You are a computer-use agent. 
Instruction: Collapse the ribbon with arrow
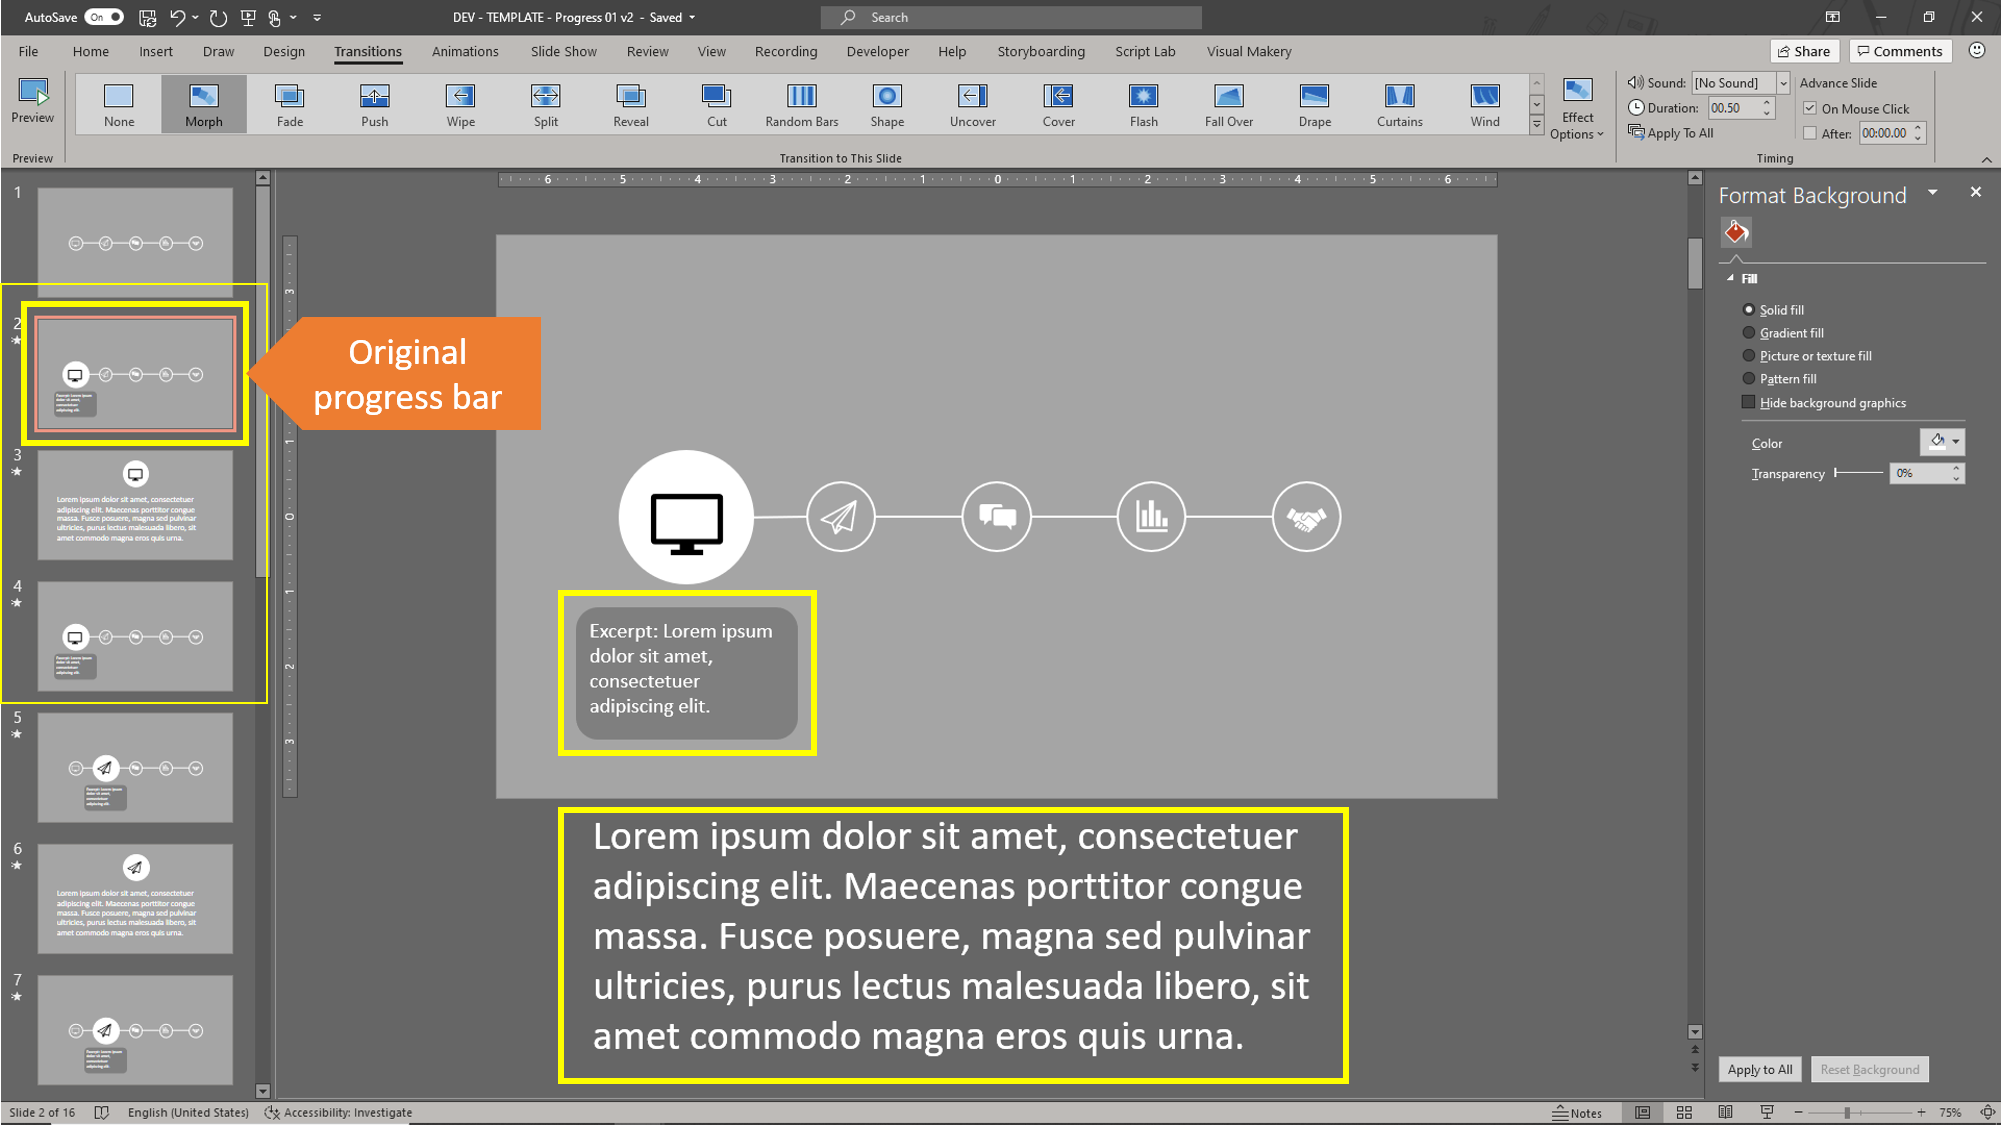coord(1986,160)
